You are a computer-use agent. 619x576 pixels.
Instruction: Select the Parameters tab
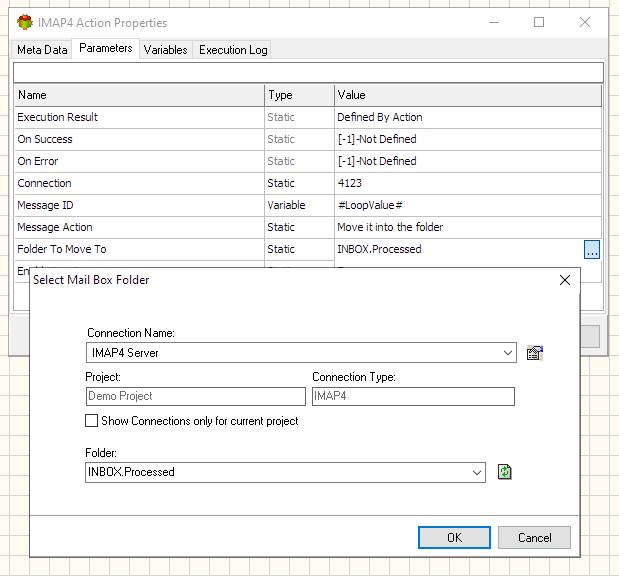click(105, 48)
